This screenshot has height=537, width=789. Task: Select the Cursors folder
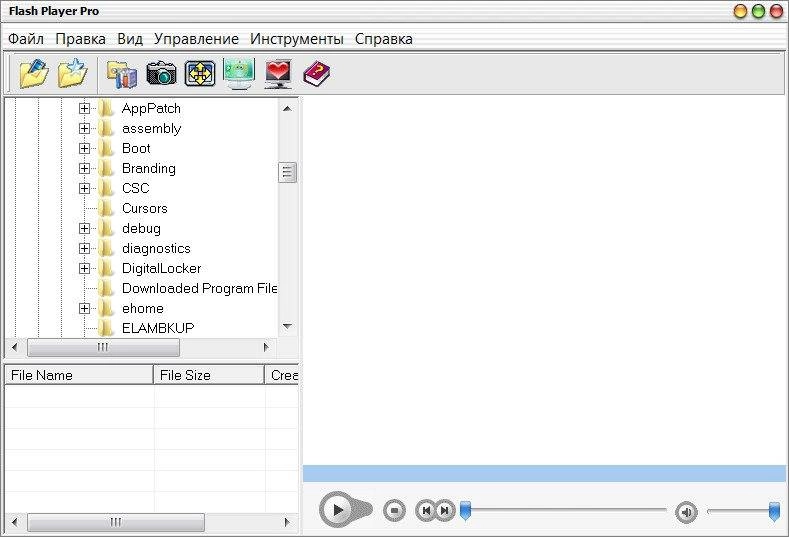click(145, 208)
